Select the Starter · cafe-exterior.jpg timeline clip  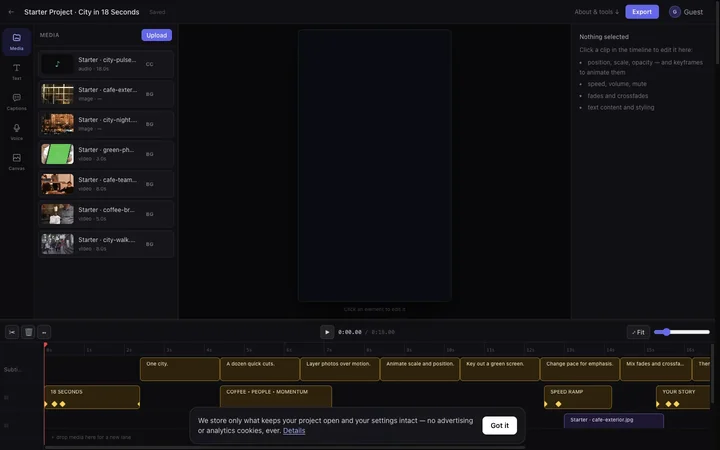[x=614, y=421]
